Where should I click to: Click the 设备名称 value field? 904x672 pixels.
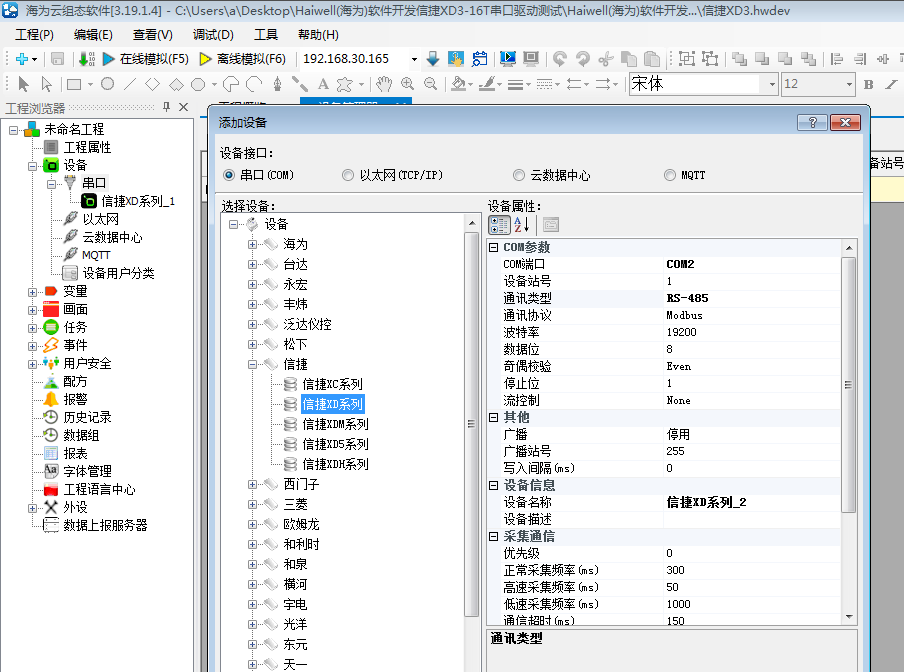pos(752,502)
